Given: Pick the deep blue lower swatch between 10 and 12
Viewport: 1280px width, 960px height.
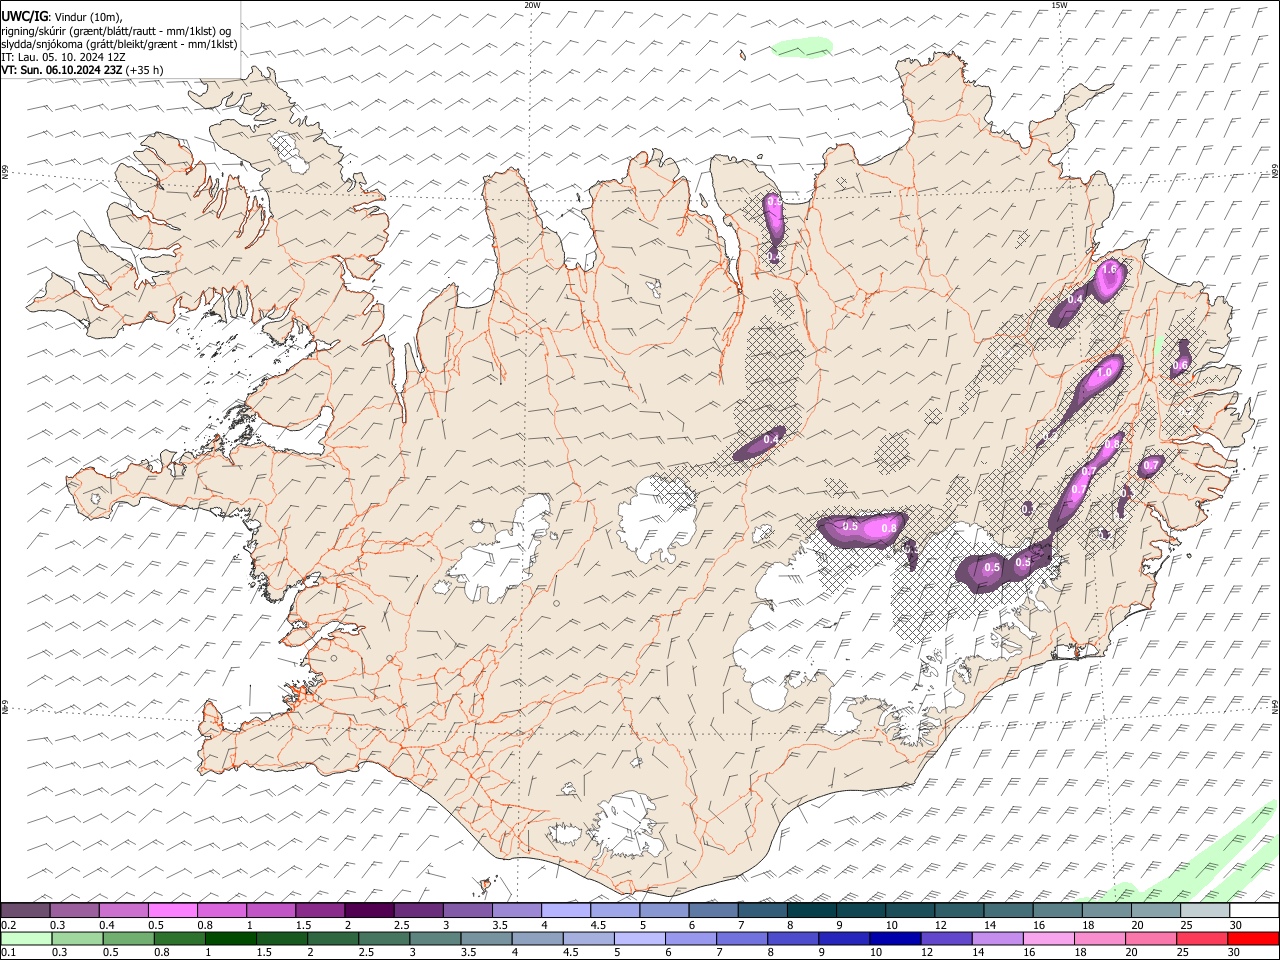Looking at the screenshot, I should (x=894, y=938).
